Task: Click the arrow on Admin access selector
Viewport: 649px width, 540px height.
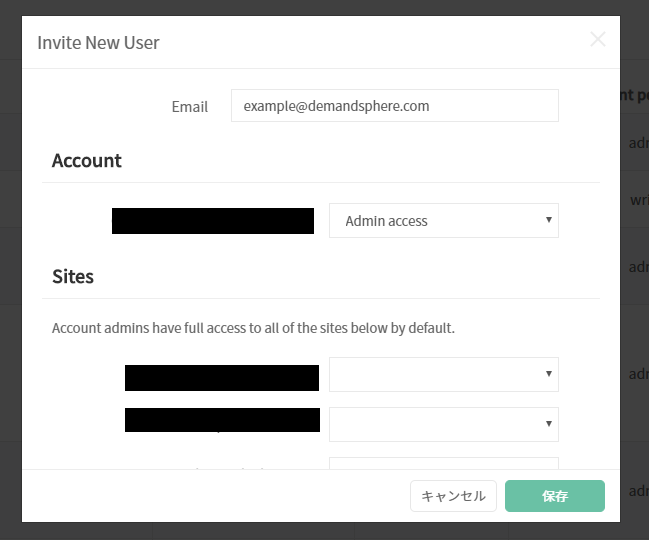Action: pos(549,220)
